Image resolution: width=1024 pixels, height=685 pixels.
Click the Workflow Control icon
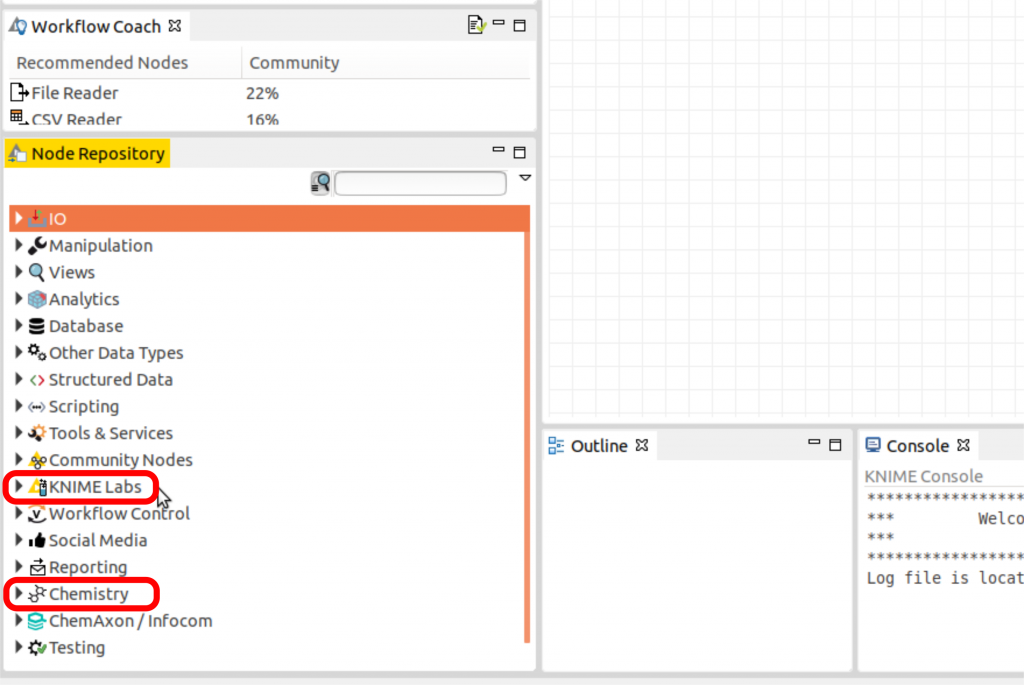tap(37, 514)
